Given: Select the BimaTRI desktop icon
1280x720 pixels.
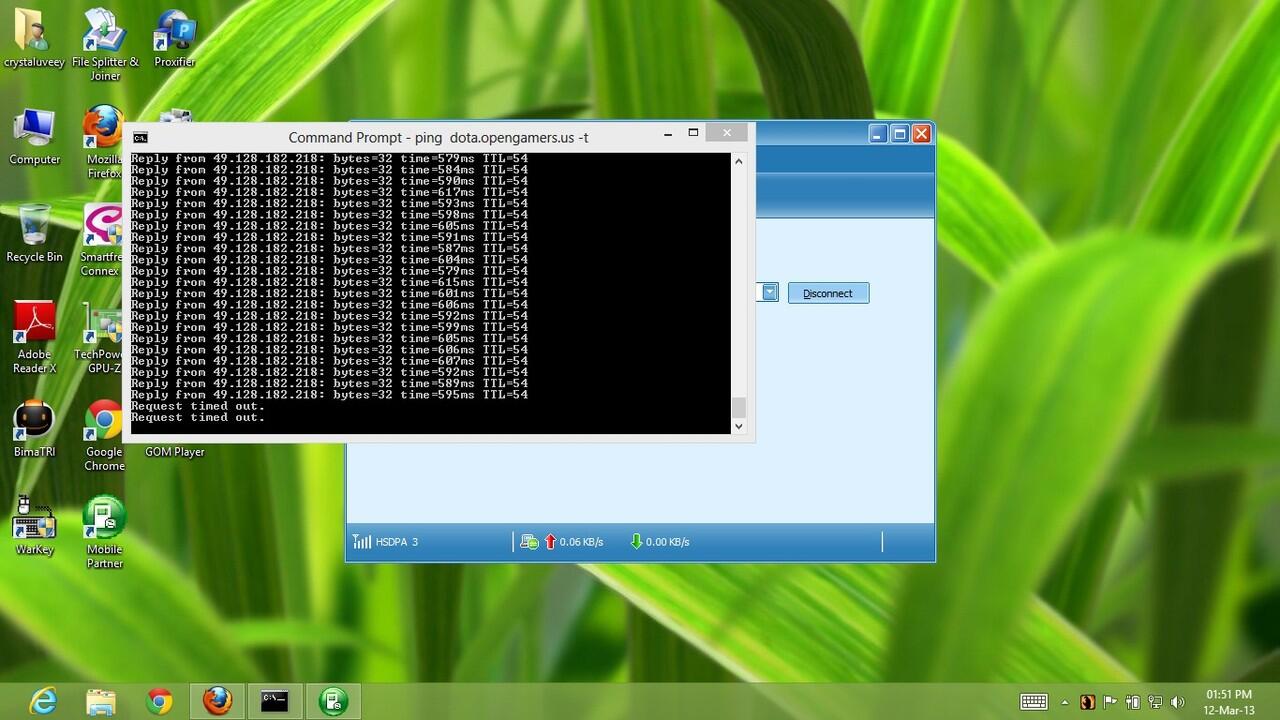Looking at the screenshot, I should (x=34, y=428).
